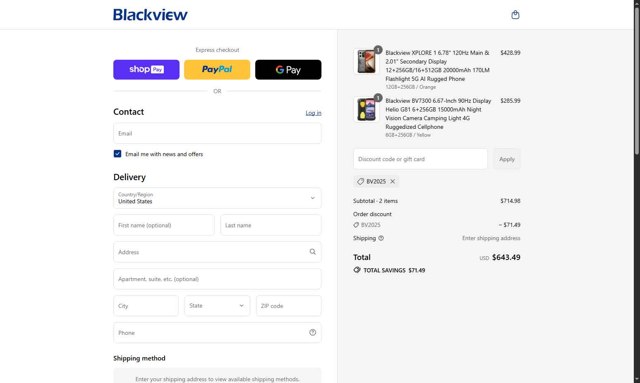Click the Blackview BV7300 product title
Image resolution: width=640 pixels, height=383 pixels.
click(x=438, y=114)
